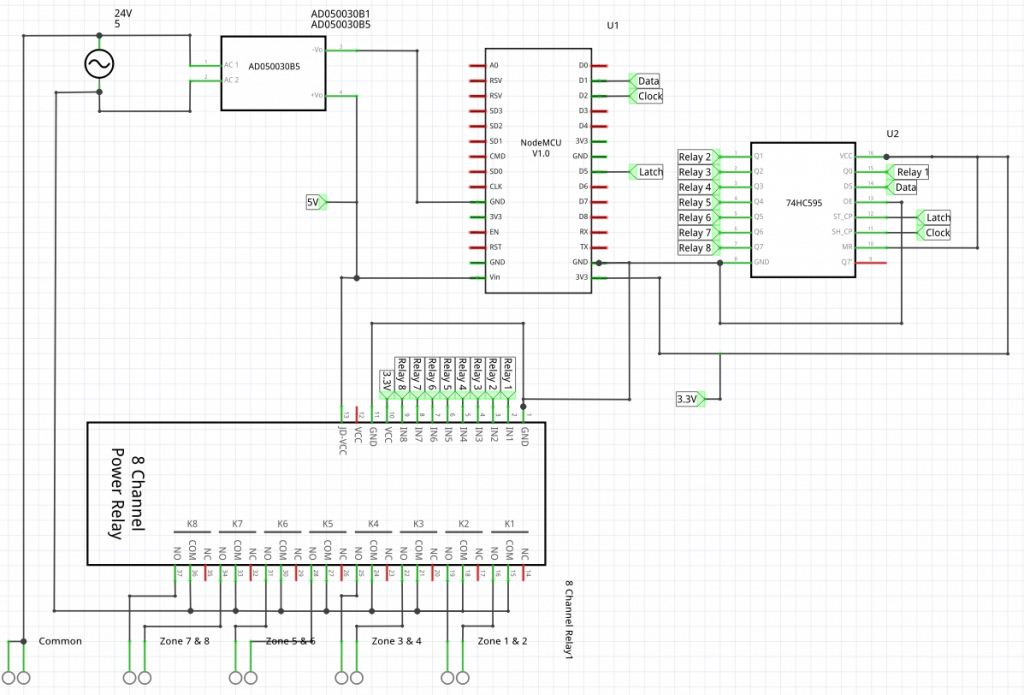Select the horizontal 3.3V net label

pyautogui.click(x=690, y=398)
